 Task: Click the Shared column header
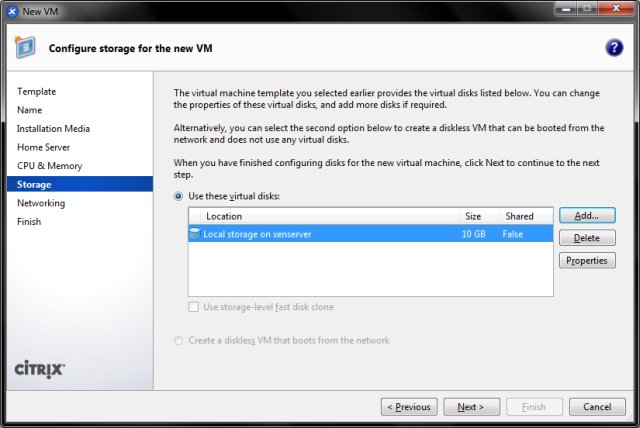527,216
